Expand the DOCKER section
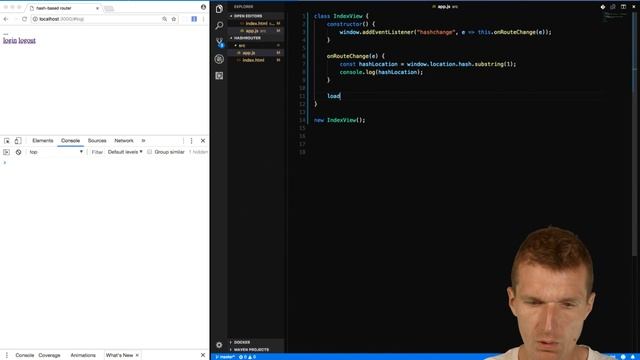This screenshot has height=360, width=640. 256,342
